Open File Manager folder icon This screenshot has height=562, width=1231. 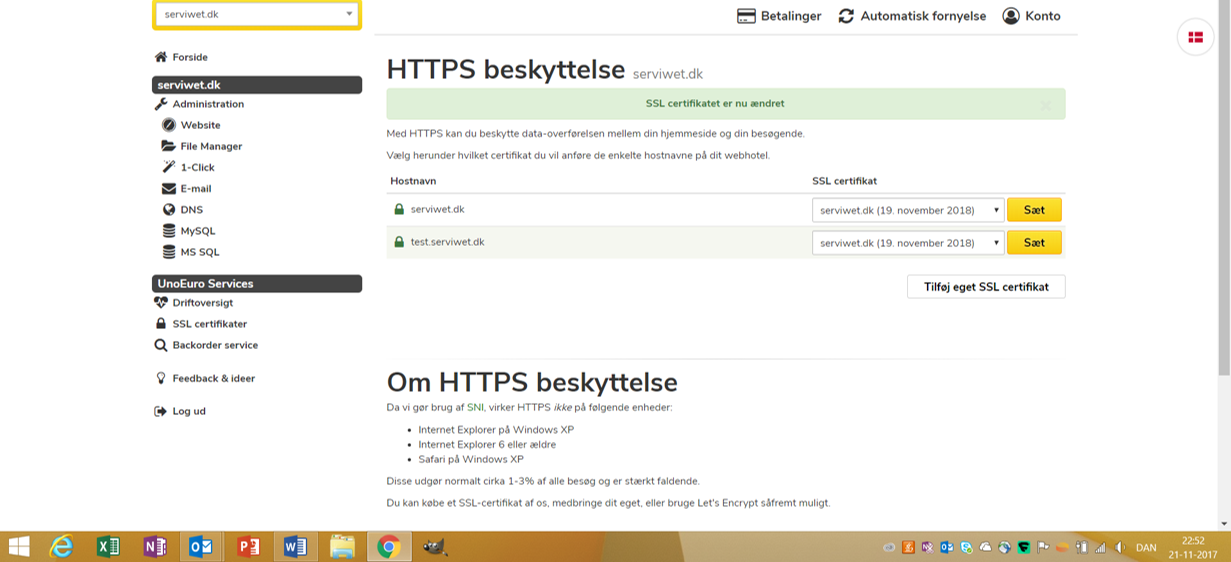point(169,146)
